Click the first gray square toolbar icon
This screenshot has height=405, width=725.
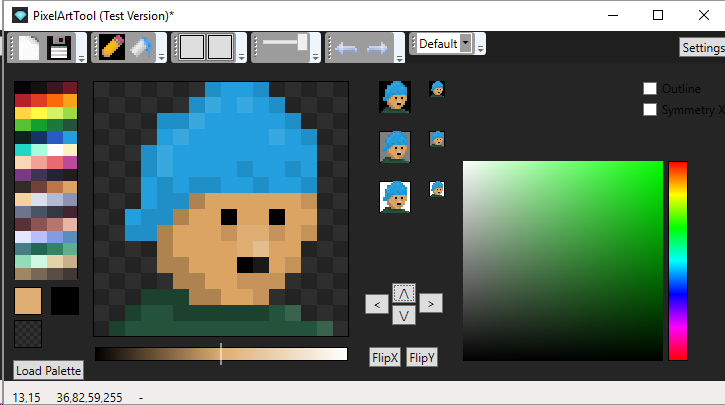(x=192, y=47)
